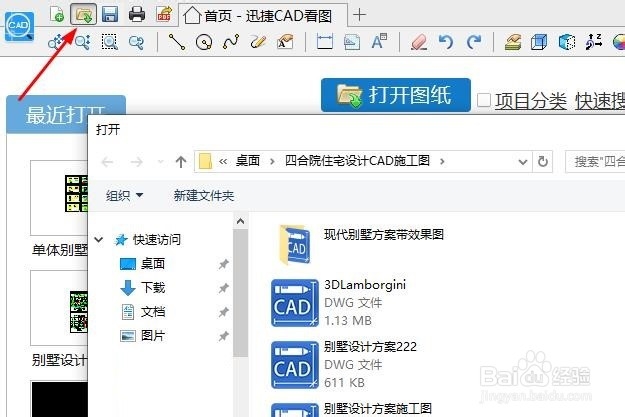Click the navigation pane scroll up arrow

(x=240, y=221)
